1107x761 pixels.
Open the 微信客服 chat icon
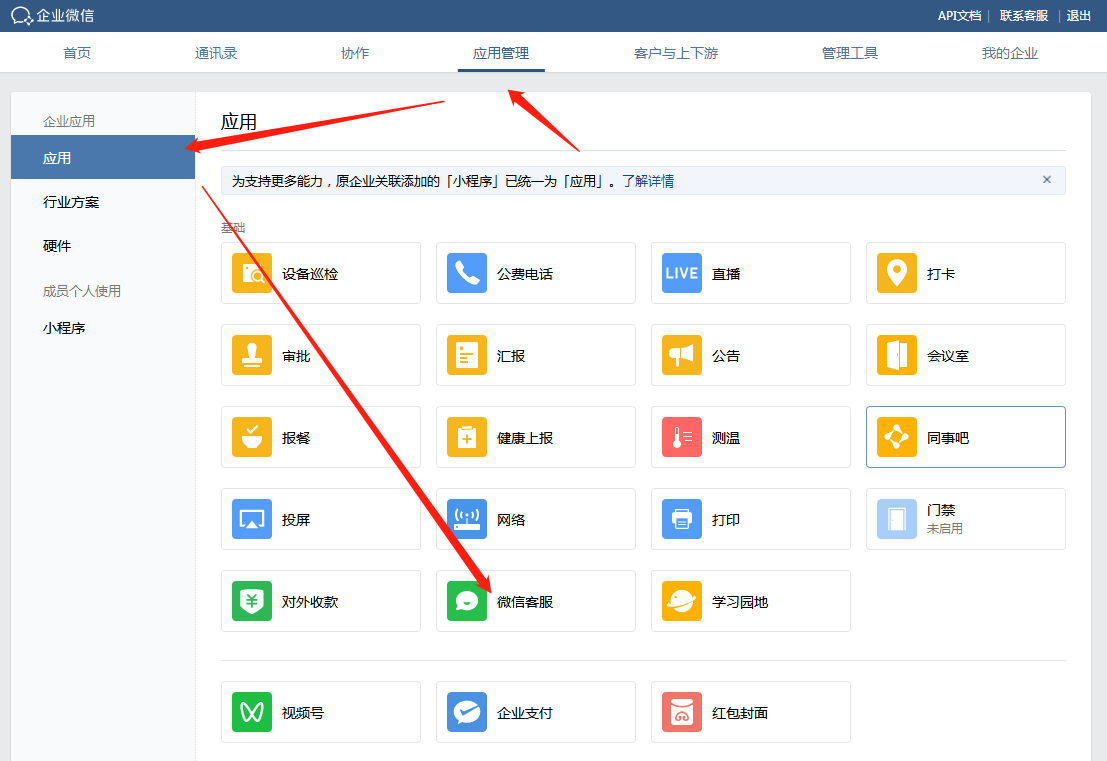[467, 601]
